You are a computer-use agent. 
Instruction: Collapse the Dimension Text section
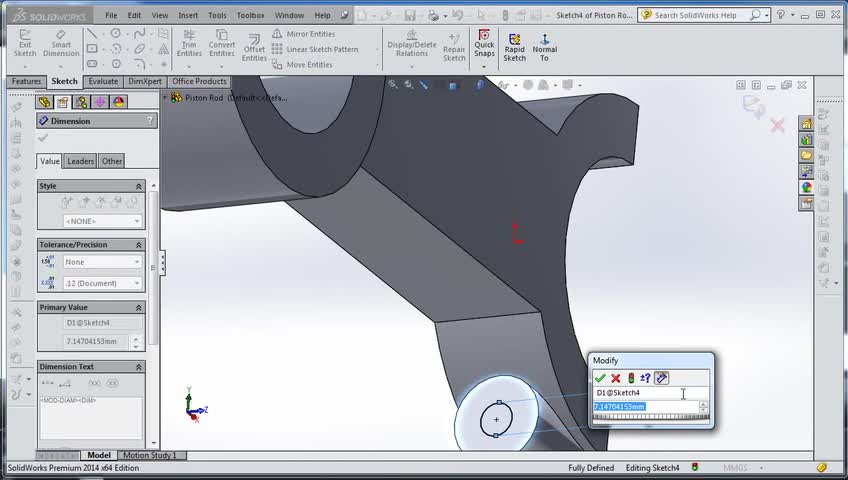(x=138, y=367)
